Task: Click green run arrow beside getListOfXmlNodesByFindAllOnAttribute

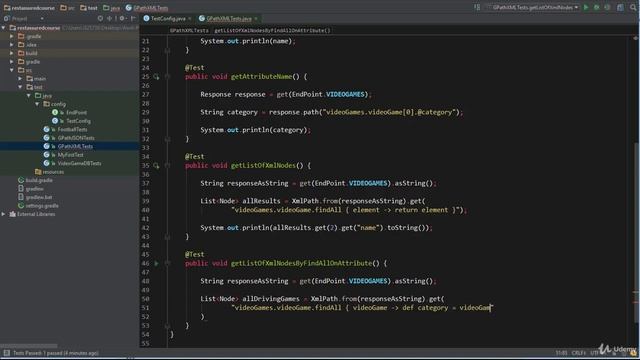Action: (x=156, y=264)
